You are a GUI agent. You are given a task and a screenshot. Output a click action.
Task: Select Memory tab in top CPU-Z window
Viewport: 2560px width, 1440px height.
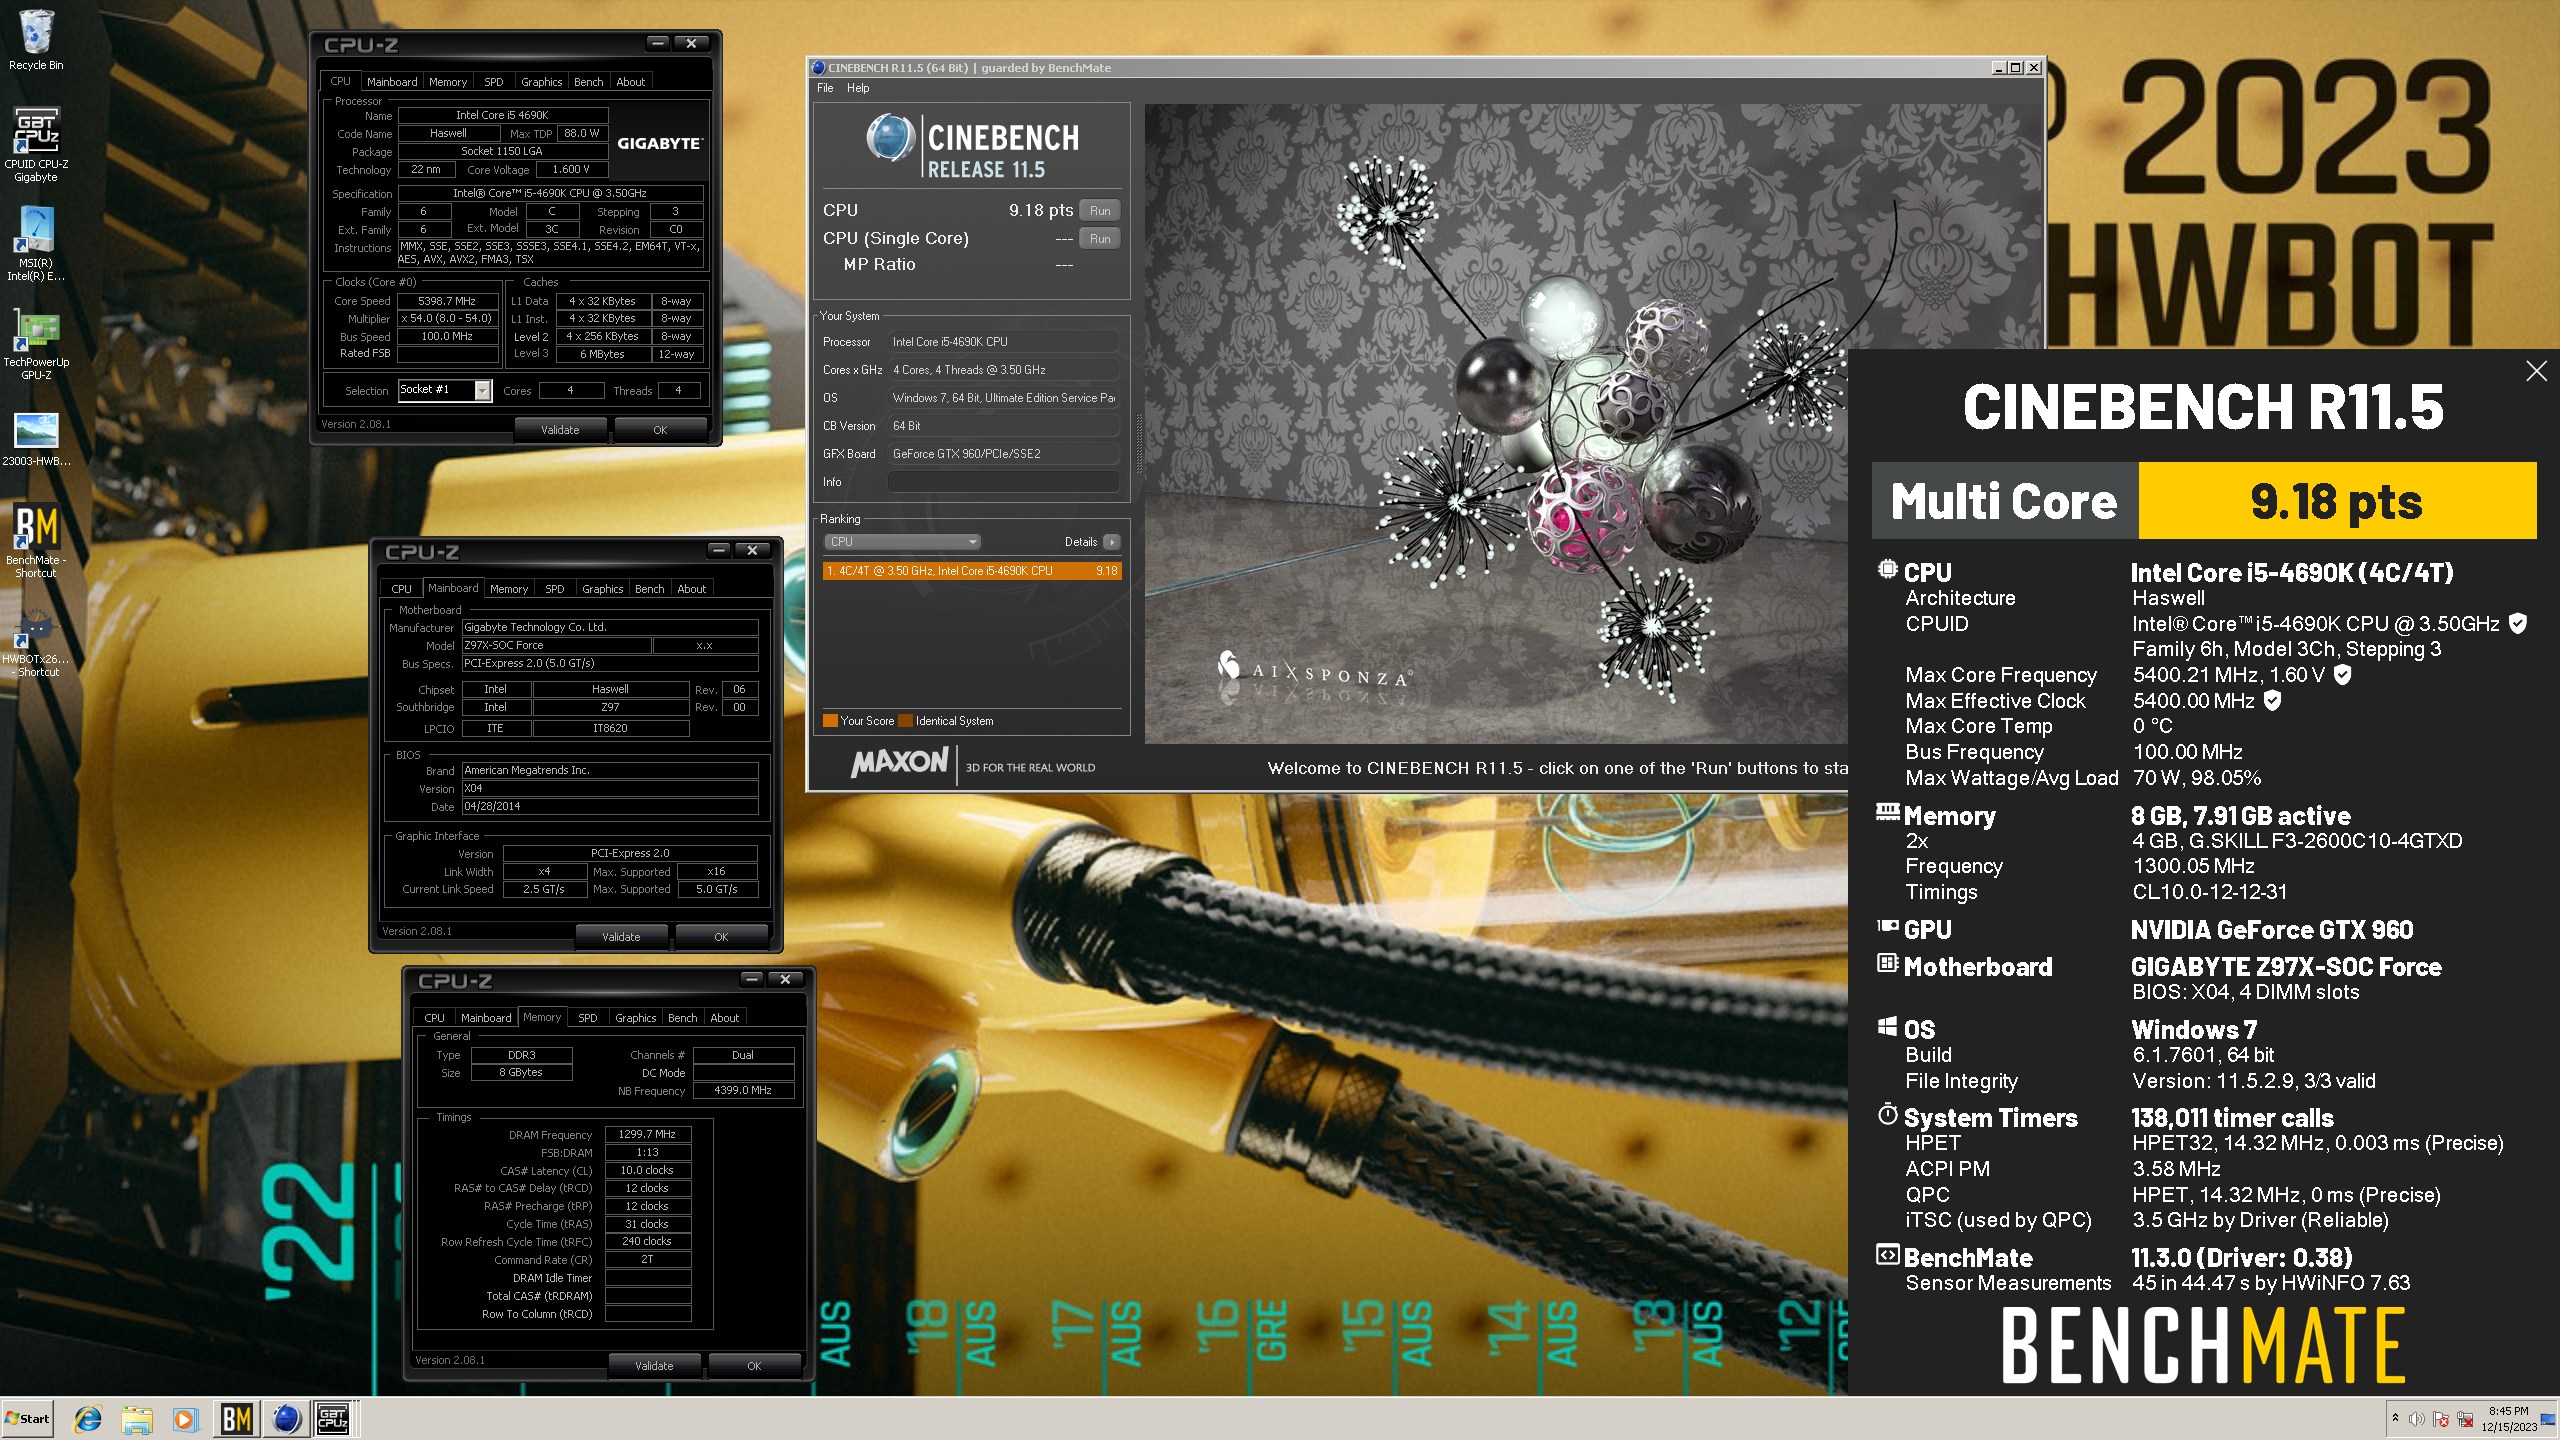coord(448,82)
